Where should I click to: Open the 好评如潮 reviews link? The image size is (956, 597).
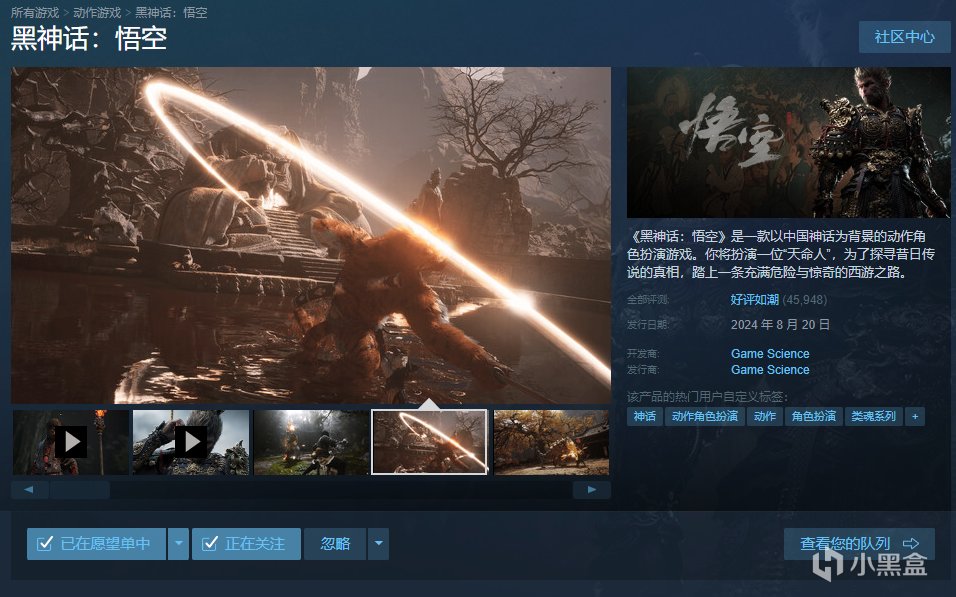point(755,299)
